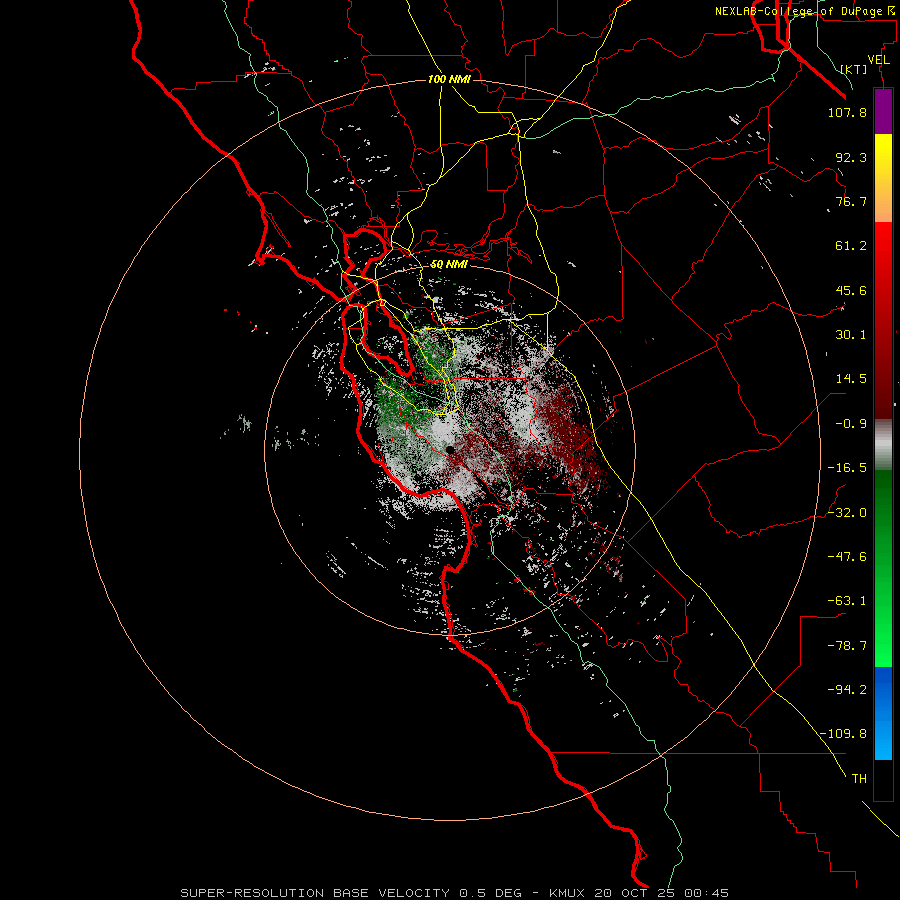Click the [KT] units label
This screenshot has width=900, height=900.
pos(854,69)
